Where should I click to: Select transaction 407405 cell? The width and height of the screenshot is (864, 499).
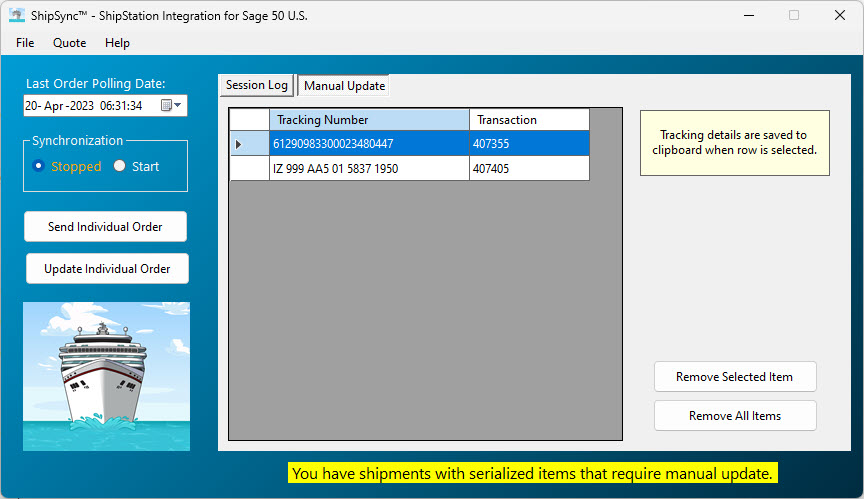pos(530,168)
